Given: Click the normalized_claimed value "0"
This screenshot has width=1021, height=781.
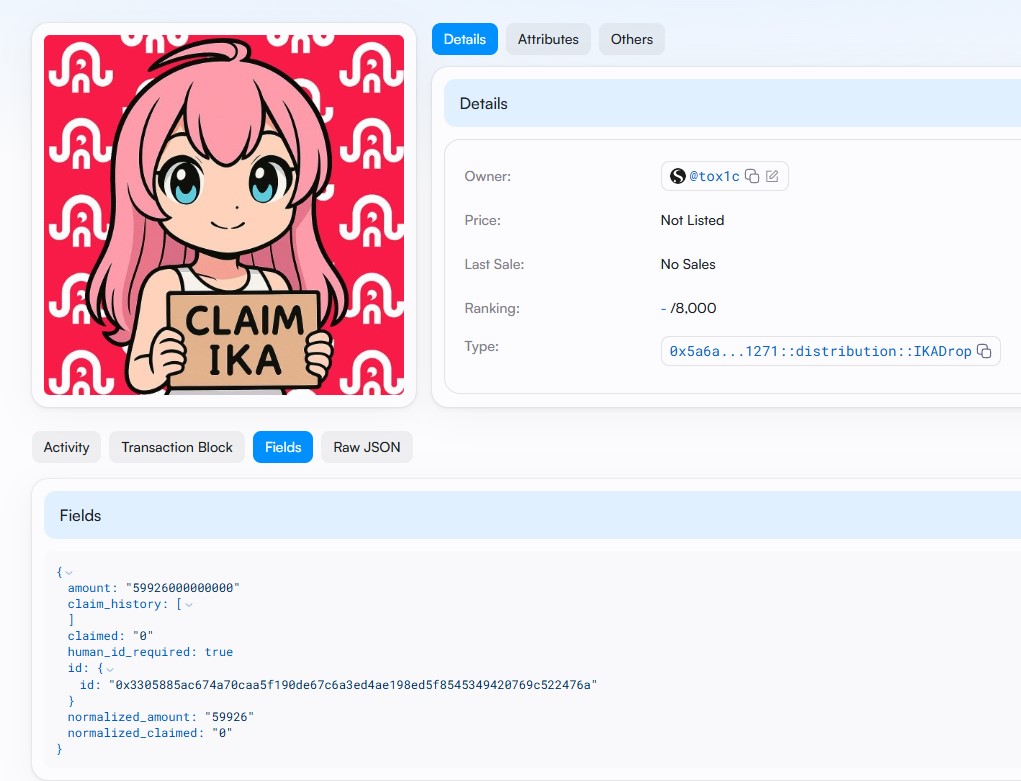Looking at the screenshot, I should (222, 733).
